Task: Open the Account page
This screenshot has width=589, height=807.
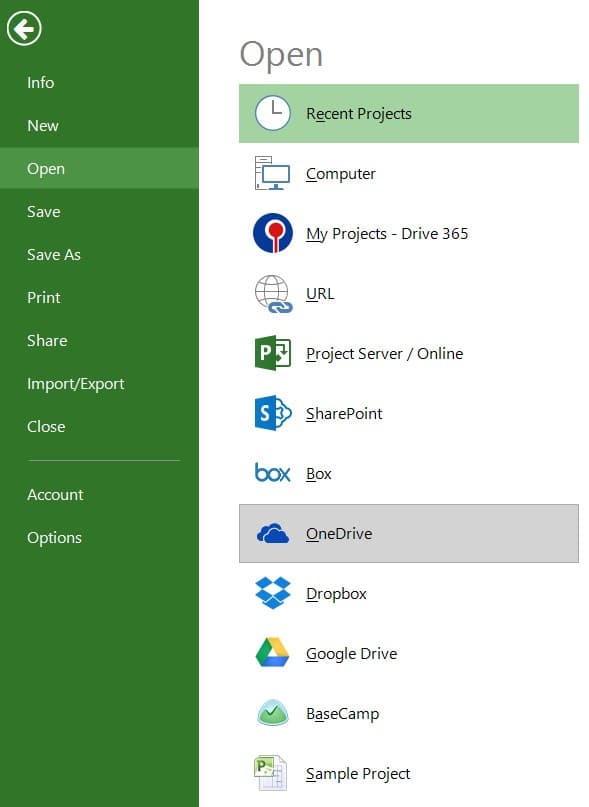Action: pos(55,495)
